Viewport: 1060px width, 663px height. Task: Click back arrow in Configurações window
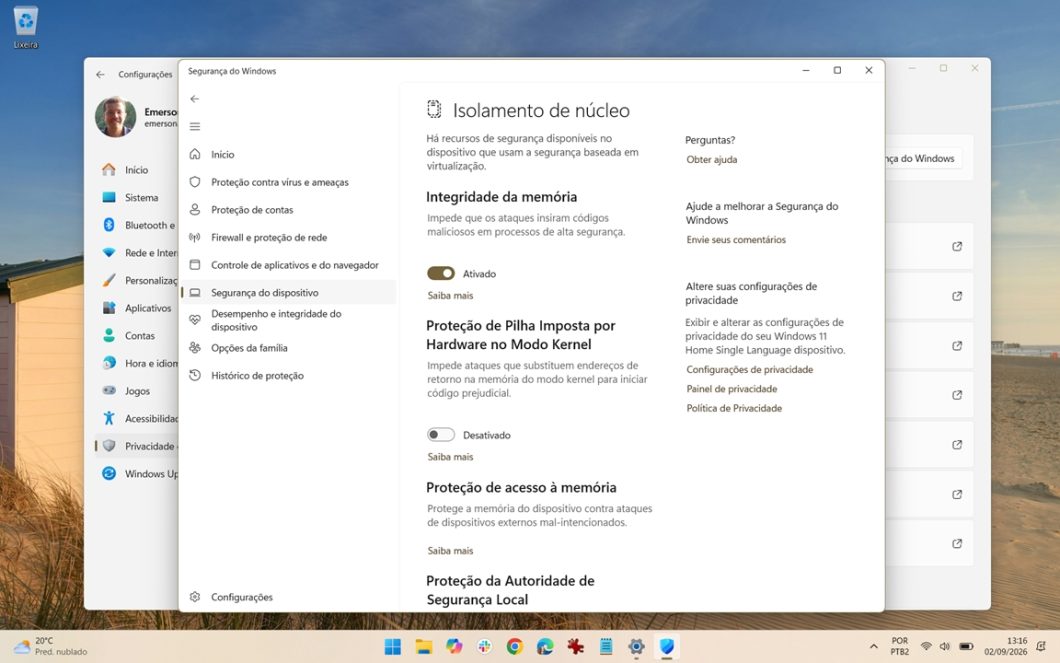click(x=101, y=74)
